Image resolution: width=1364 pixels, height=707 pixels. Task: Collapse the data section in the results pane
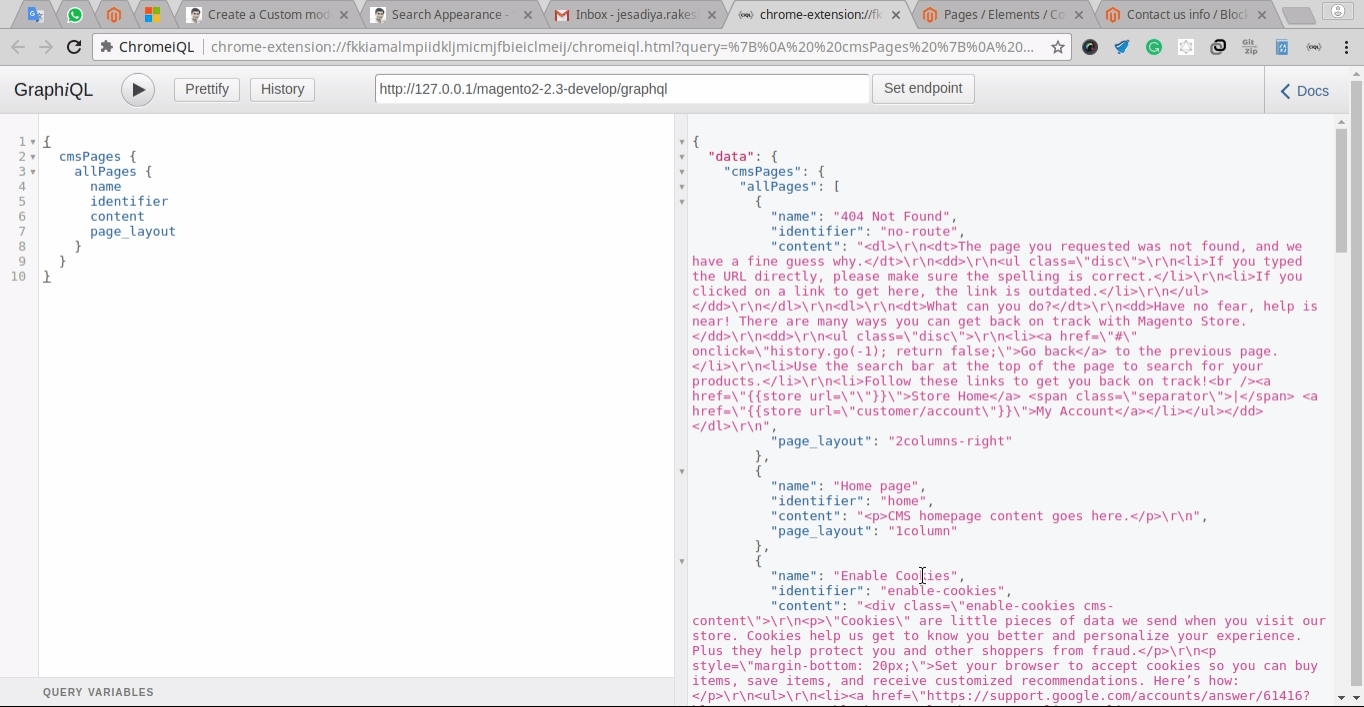coord(683,157)
